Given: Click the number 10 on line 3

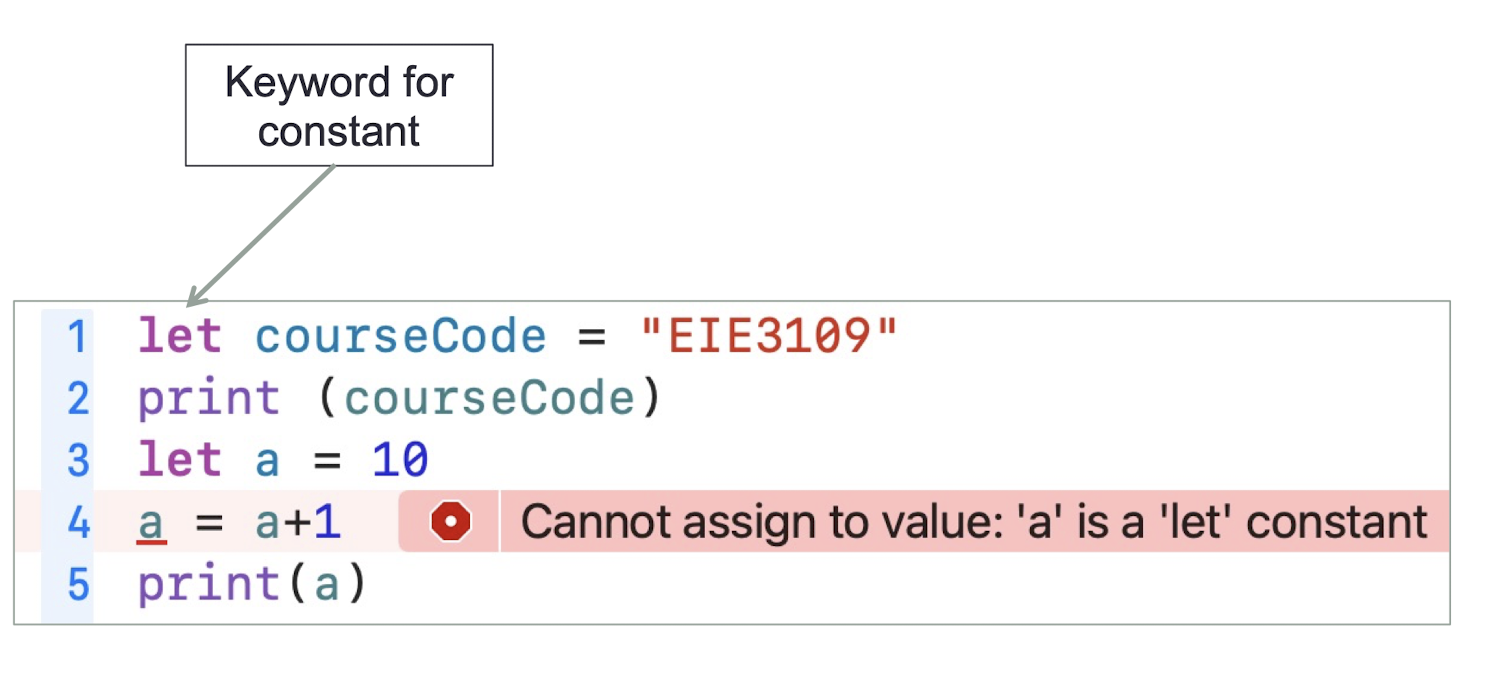Looking at the screenshot, I should click(400, 460).
